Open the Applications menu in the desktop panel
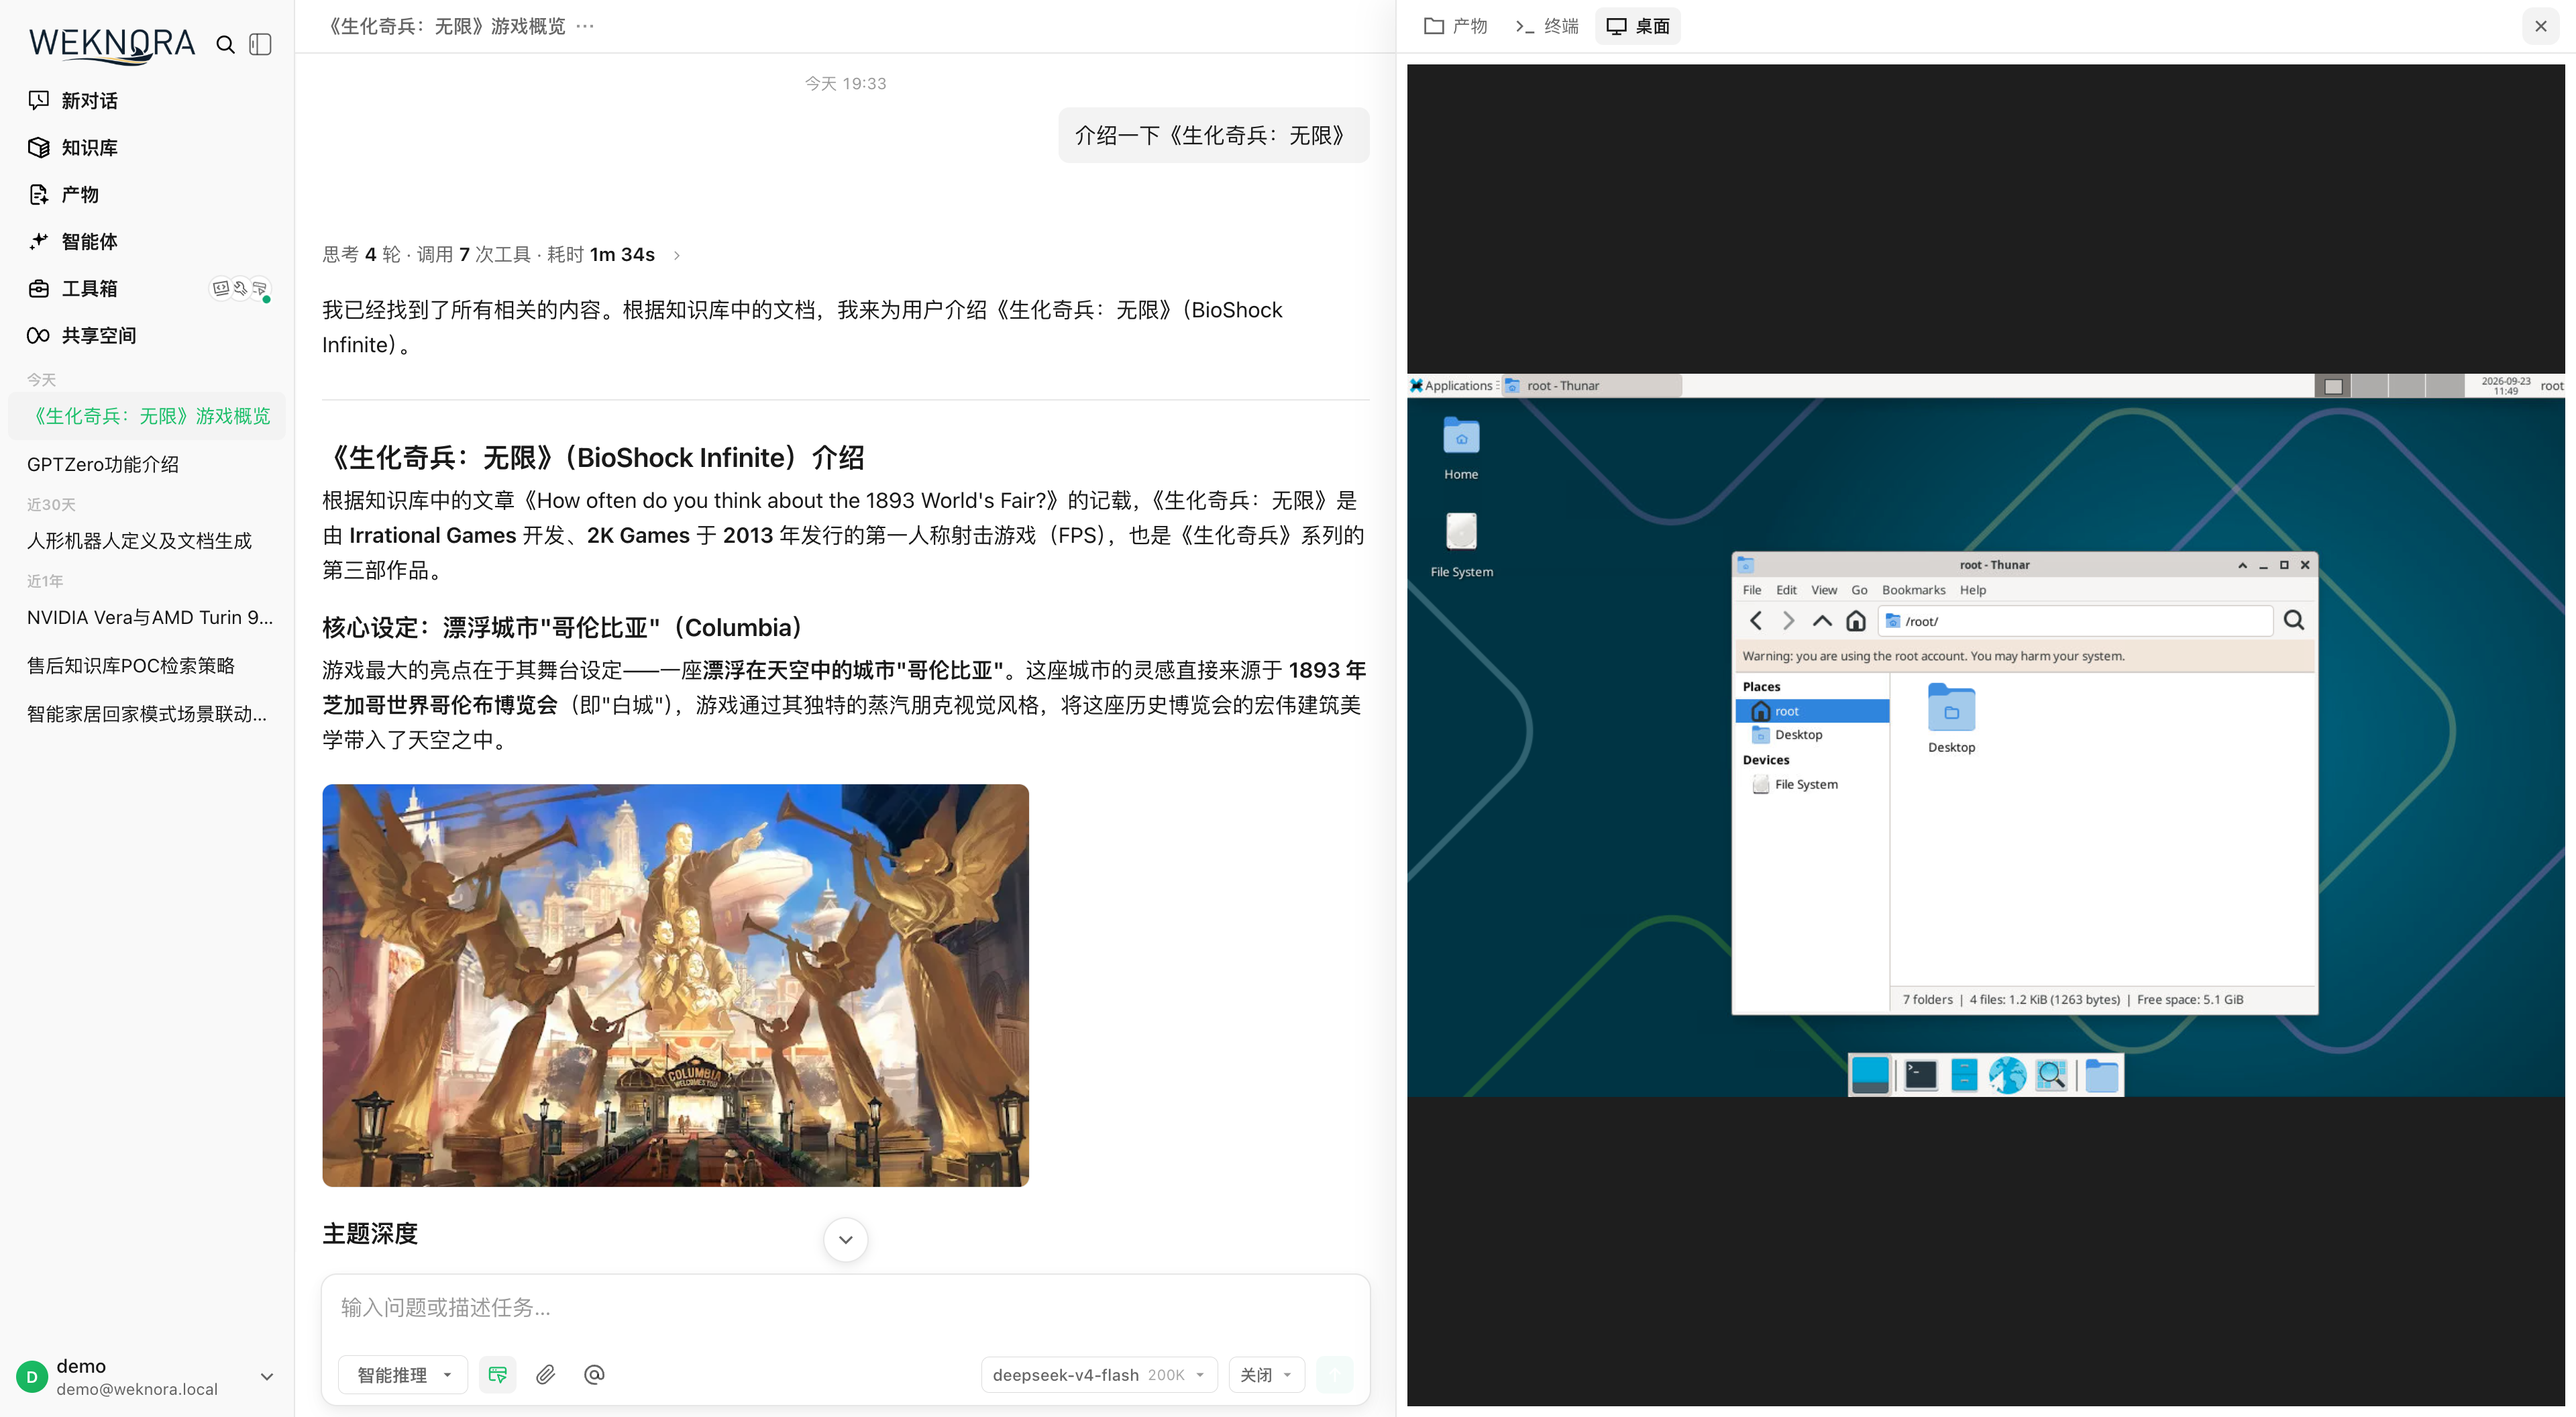Viewport: 2576px width, 1417px height. click(1451, 385)
